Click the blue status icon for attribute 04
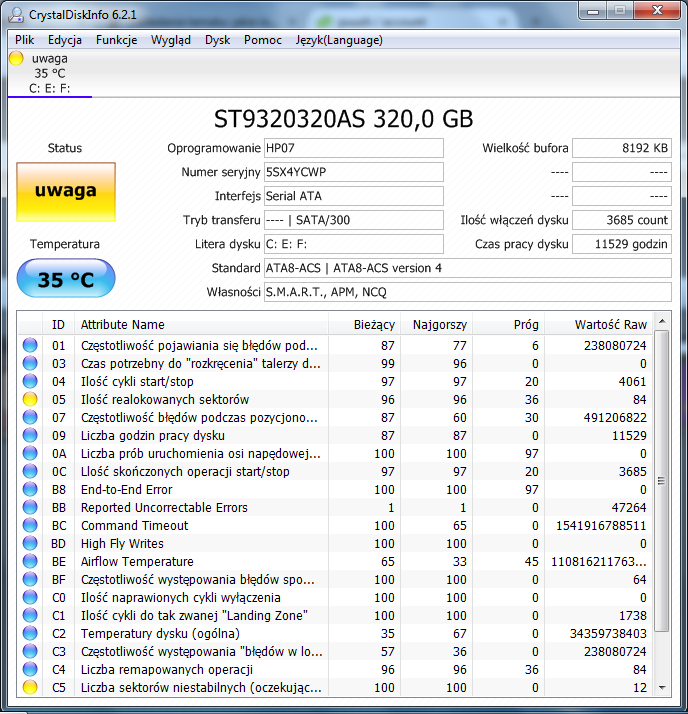This screenshot has height=714, width=688. (x=30, y=381)
